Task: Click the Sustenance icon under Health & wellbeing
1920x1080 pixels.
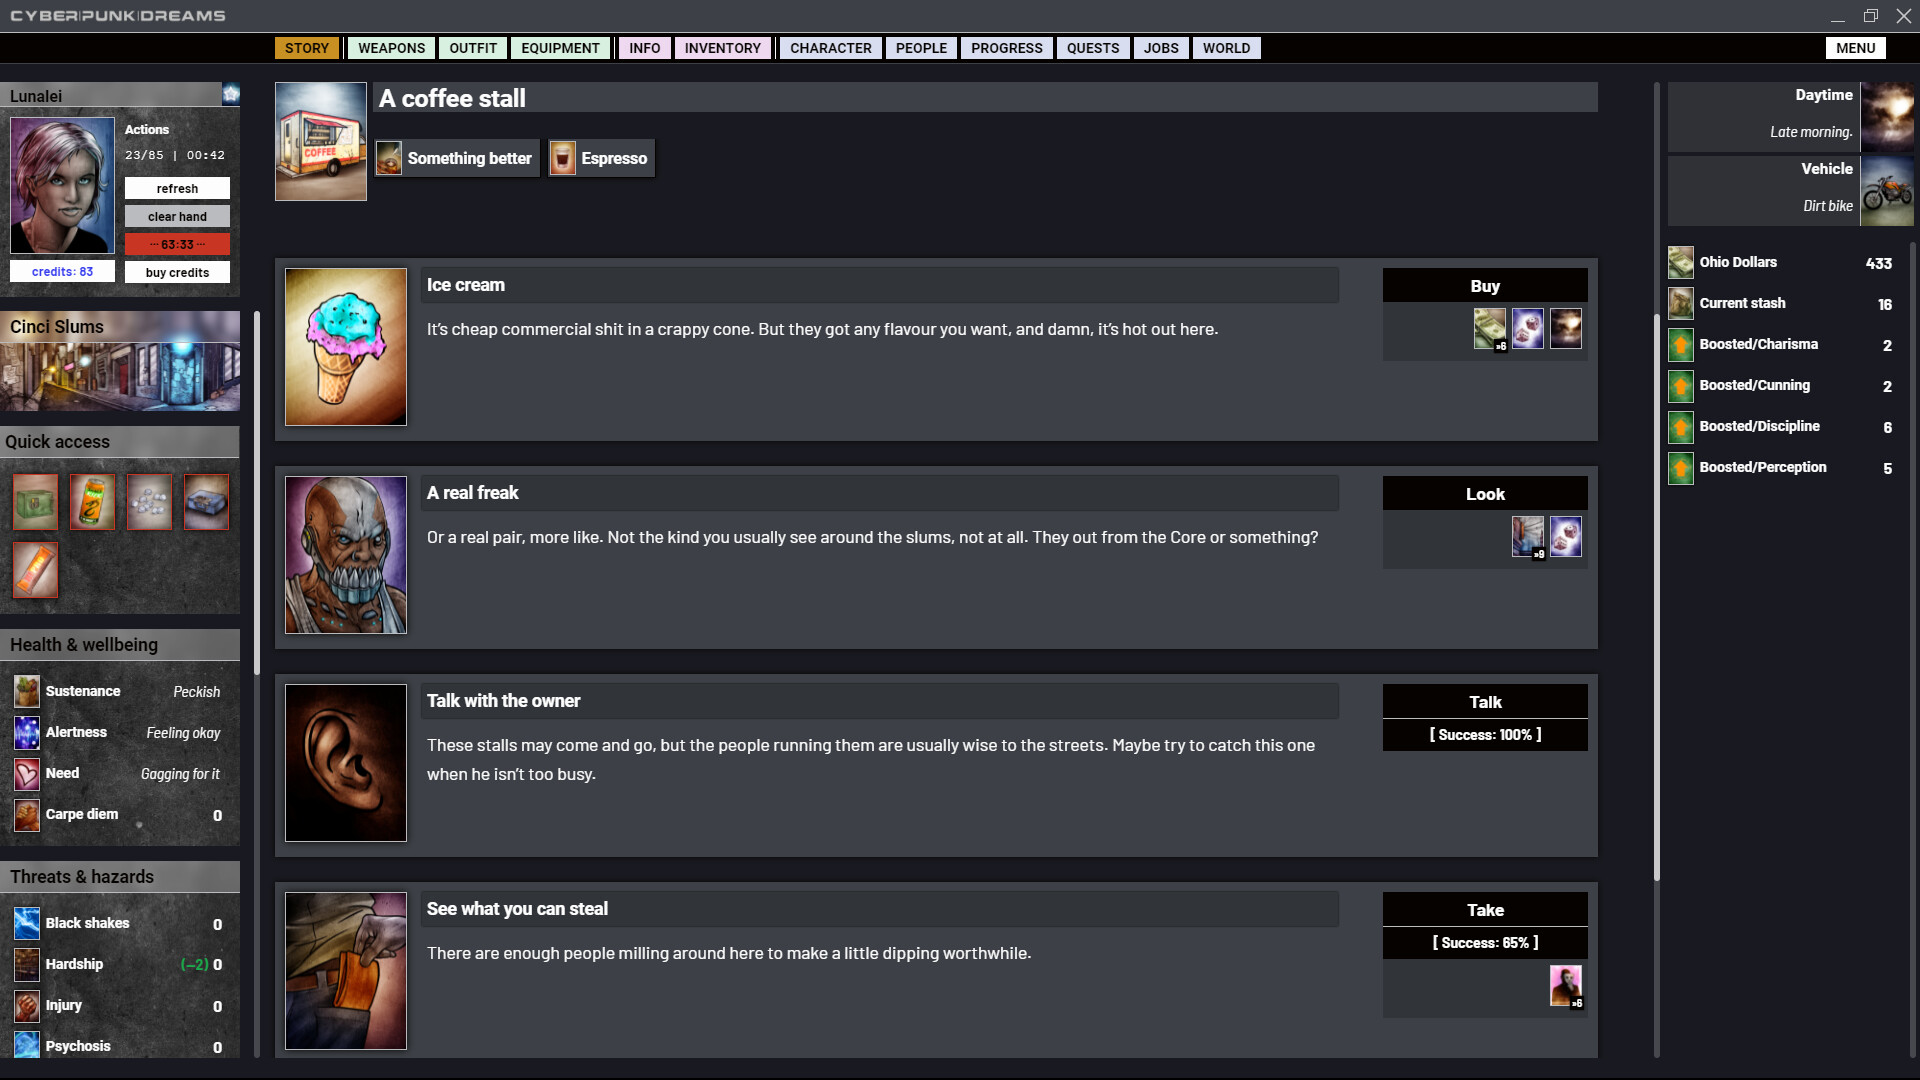Action: point(26,691)
